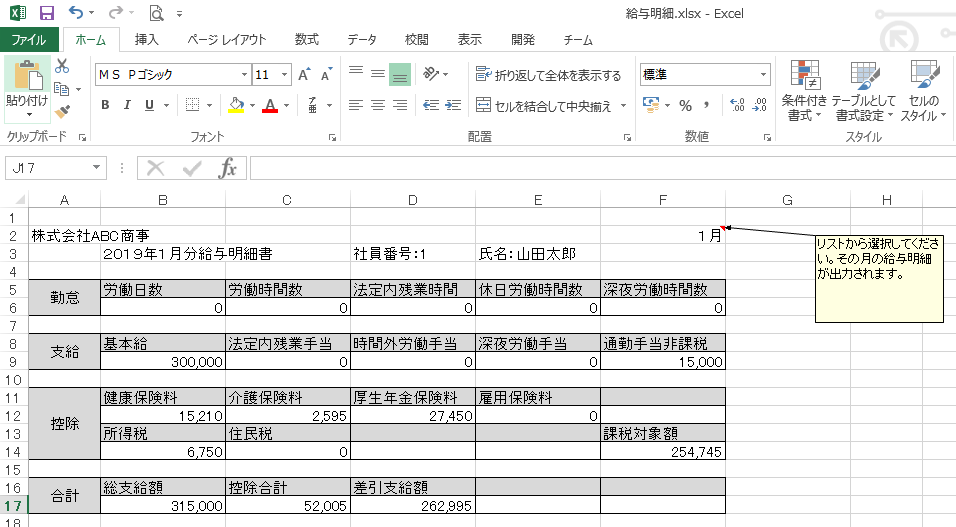Apply the yellow fill color bucket
The width and height of the screenshot is (956, 527).
236,105
